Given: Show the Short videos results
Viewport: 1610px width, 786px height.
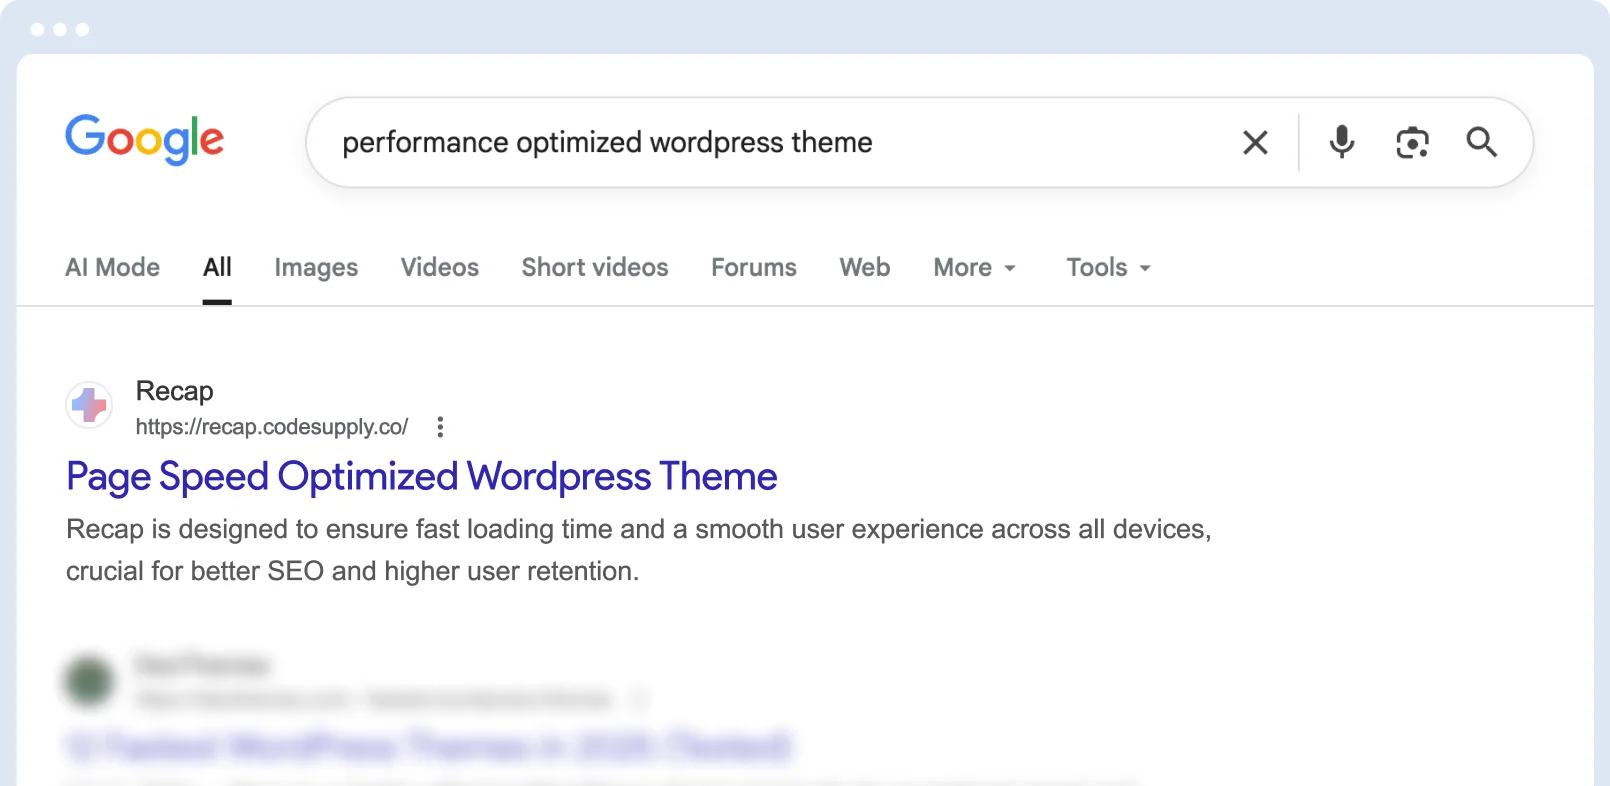Looking at the screenshot, I should point(595,267).
